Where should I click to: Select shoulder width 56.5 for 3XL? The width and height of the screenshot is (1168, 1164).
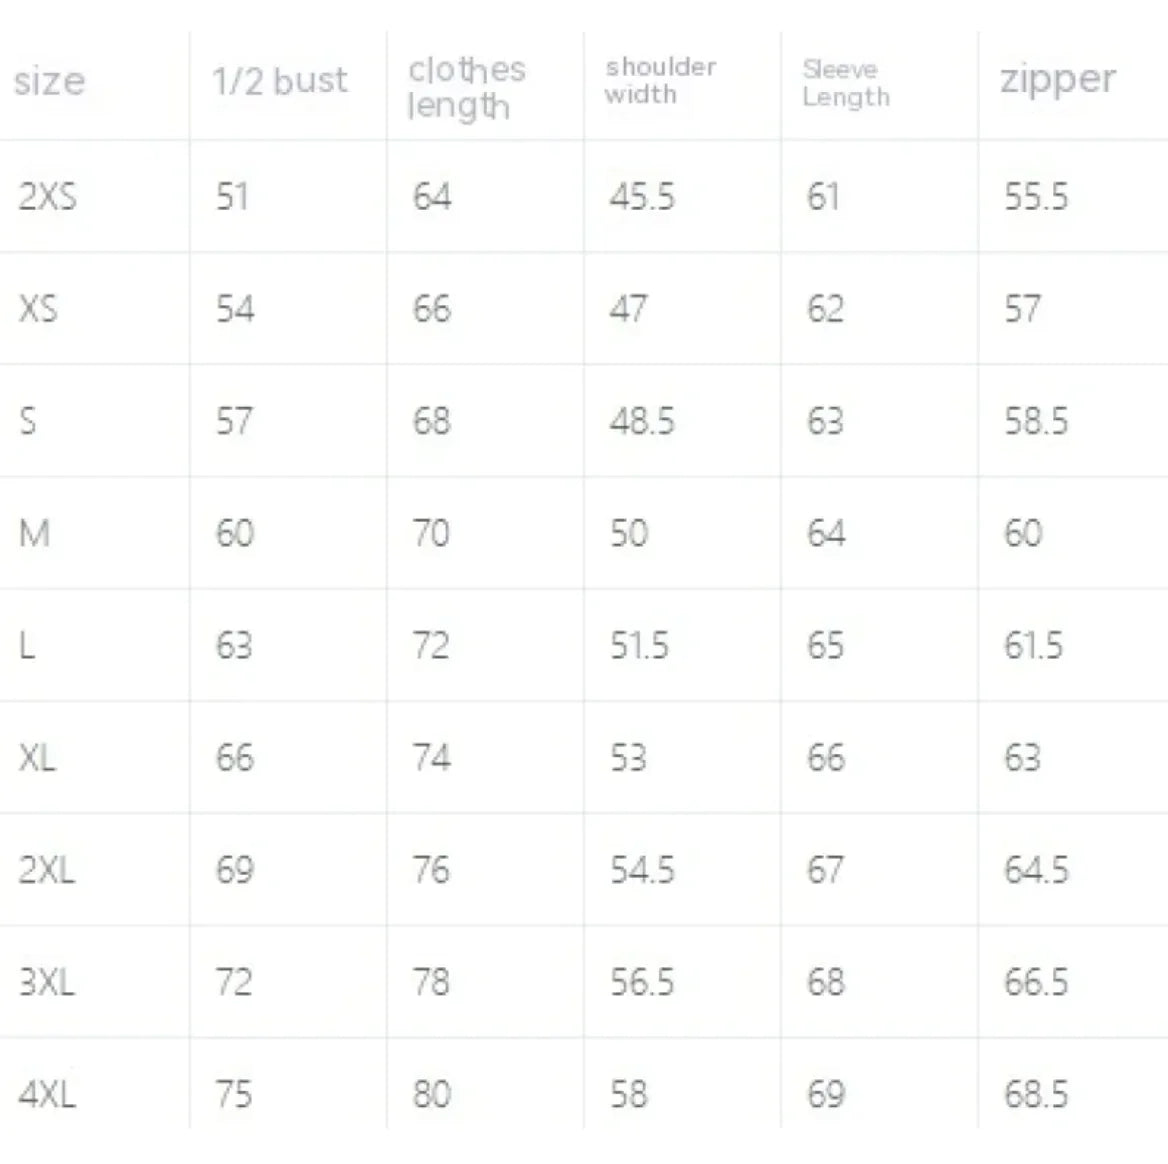point(642,982)
